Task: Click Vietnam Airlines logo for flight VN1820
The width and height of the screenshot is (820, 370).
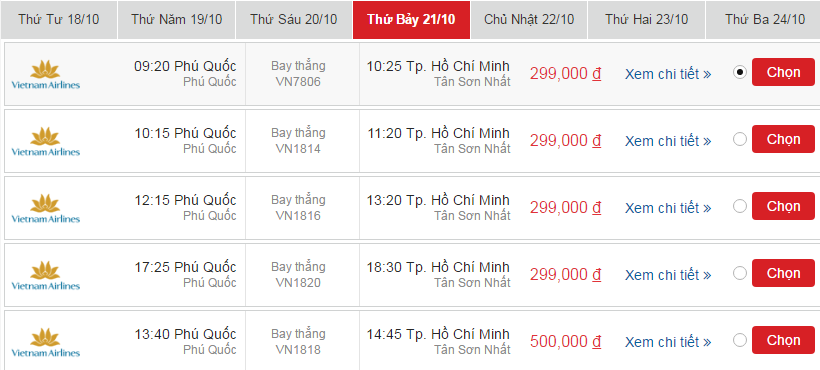Action: pos(45,275)
